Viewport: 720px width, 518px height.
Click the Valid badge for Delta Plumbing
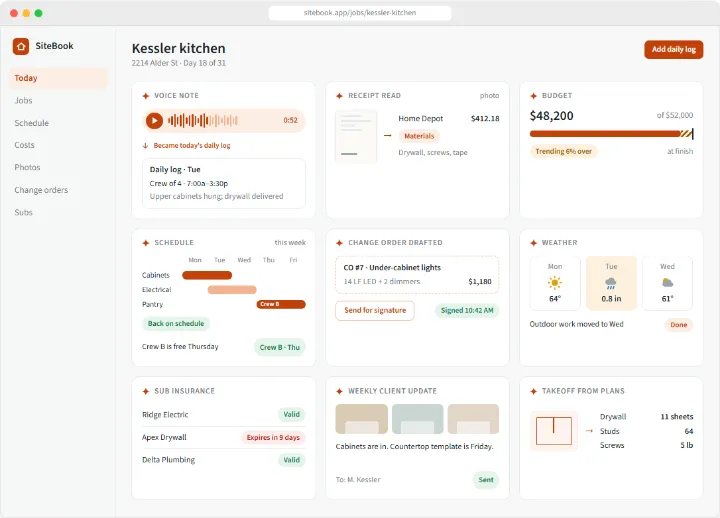coord(291,460)
